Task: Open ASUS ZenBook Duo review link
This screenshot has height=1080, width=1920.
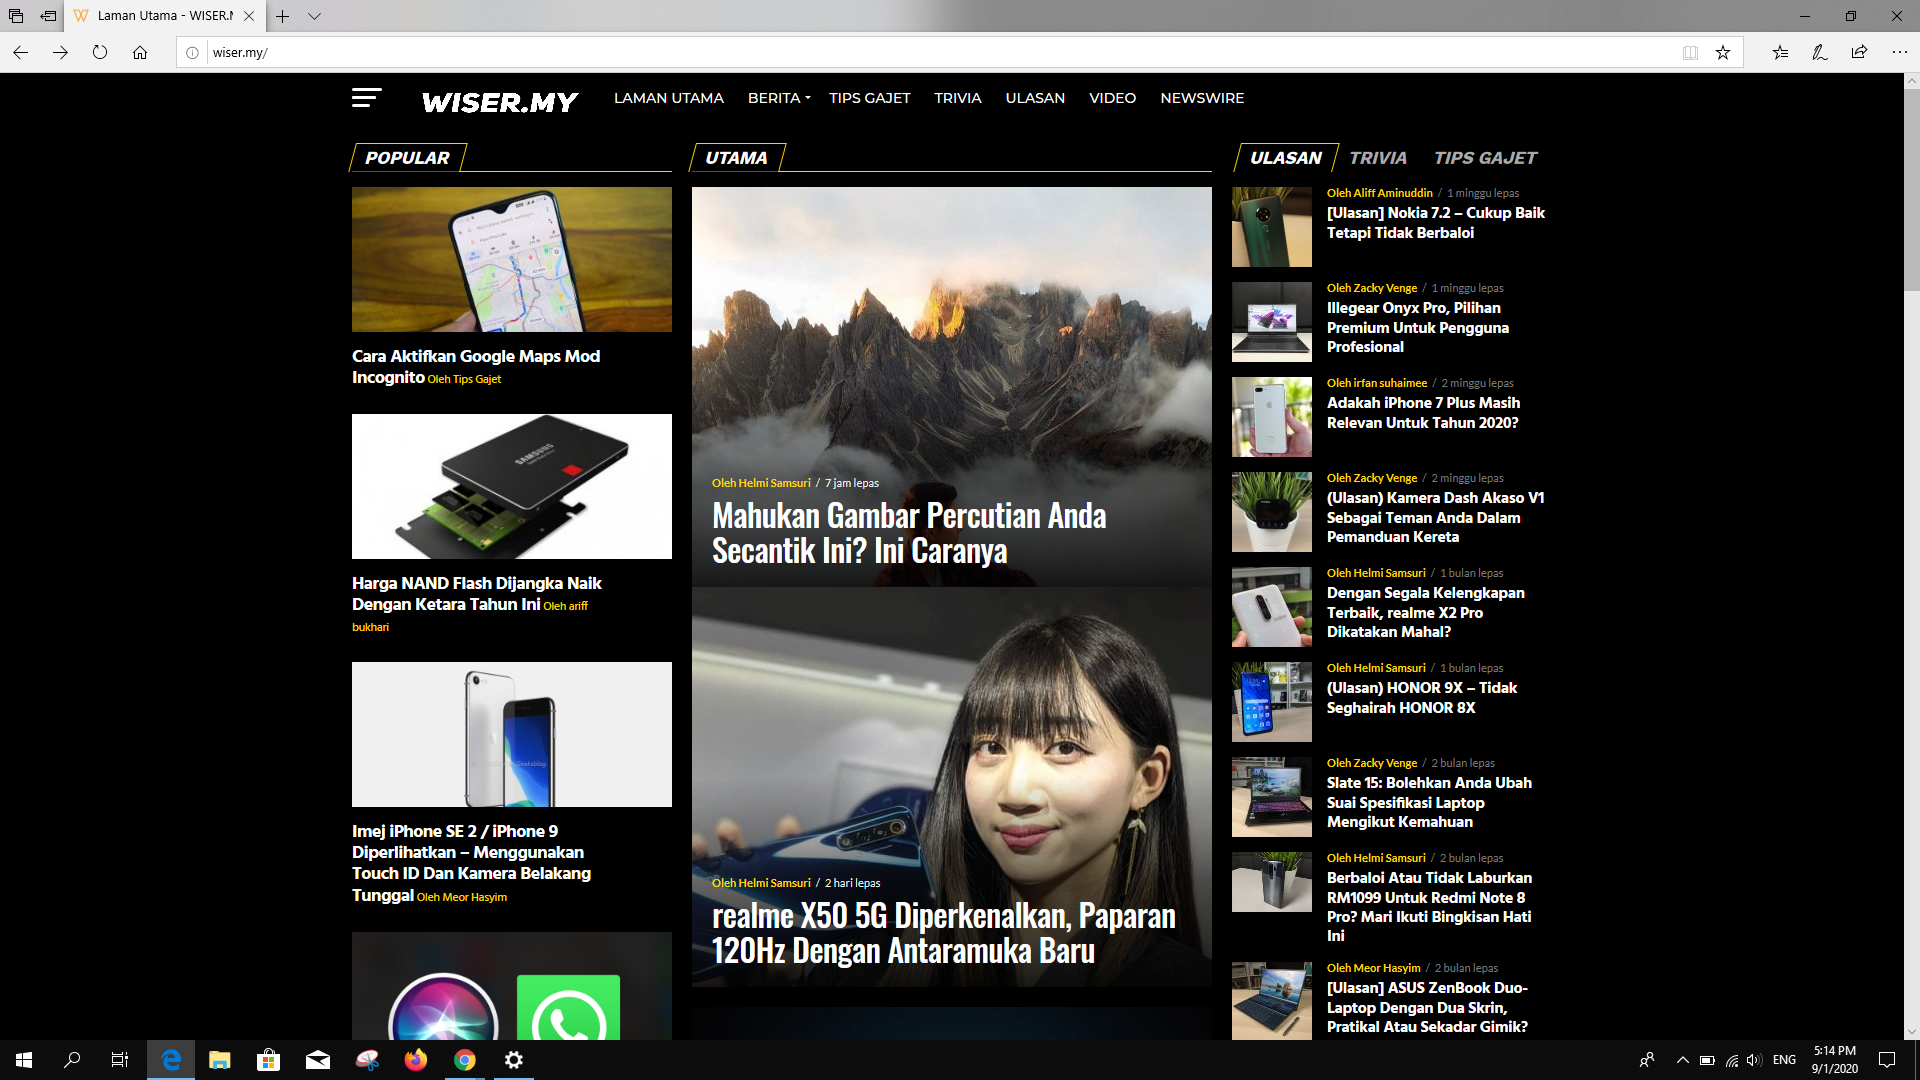Action: (x=1427, y=1007)
